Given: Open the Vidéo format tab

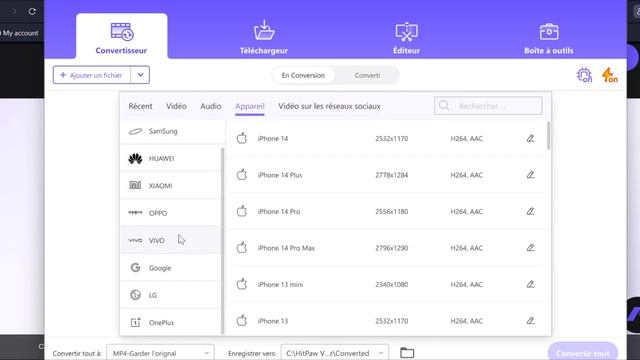Looking at the screenshot, I should (176, 106).
